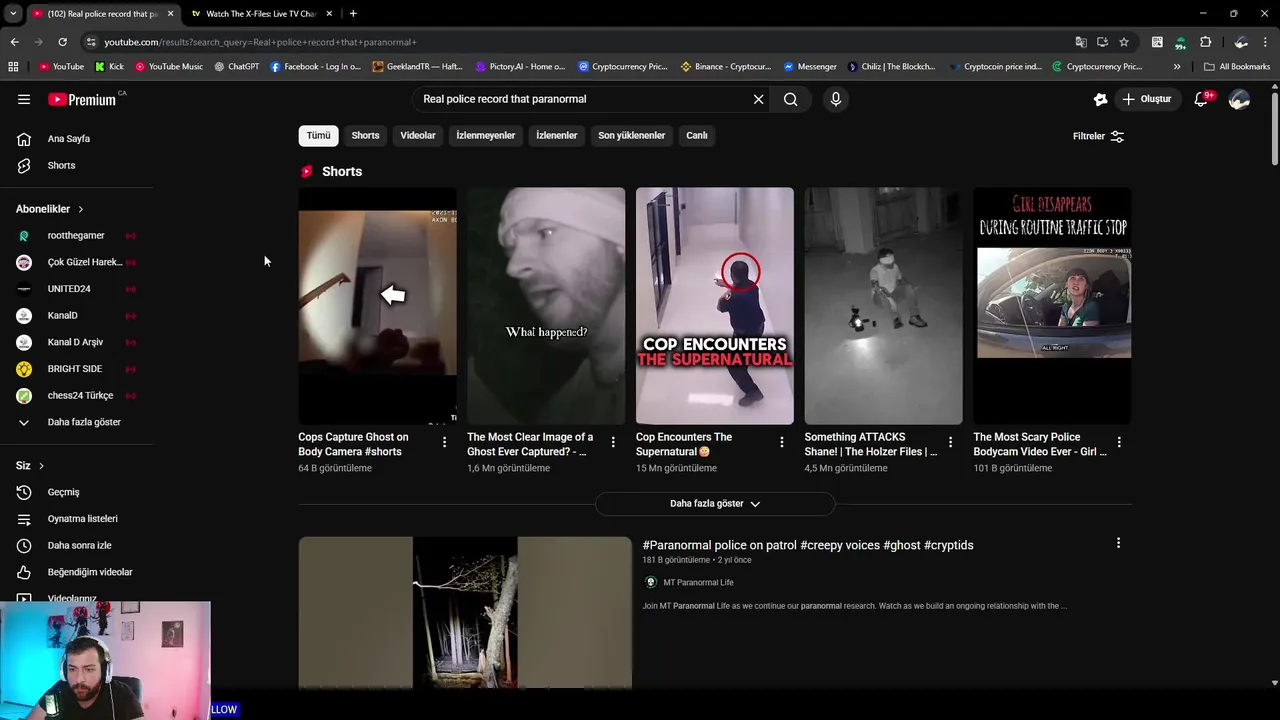Reload the page
The height and width of the screenshot is (720, 1280).
62,42
